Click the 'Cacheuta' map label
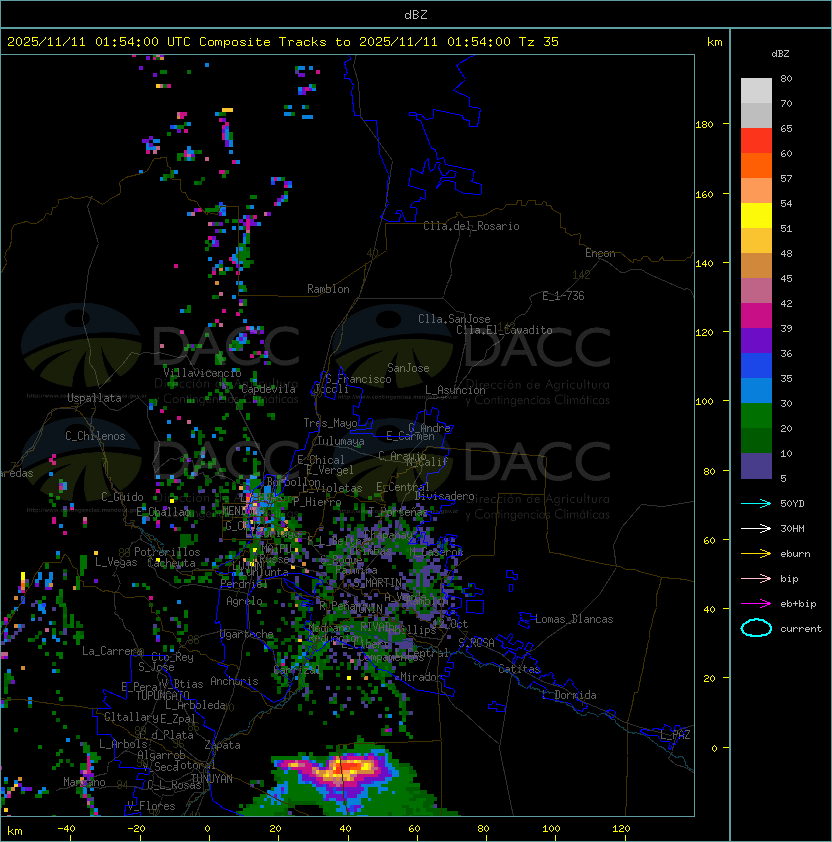 coord(171,563)
